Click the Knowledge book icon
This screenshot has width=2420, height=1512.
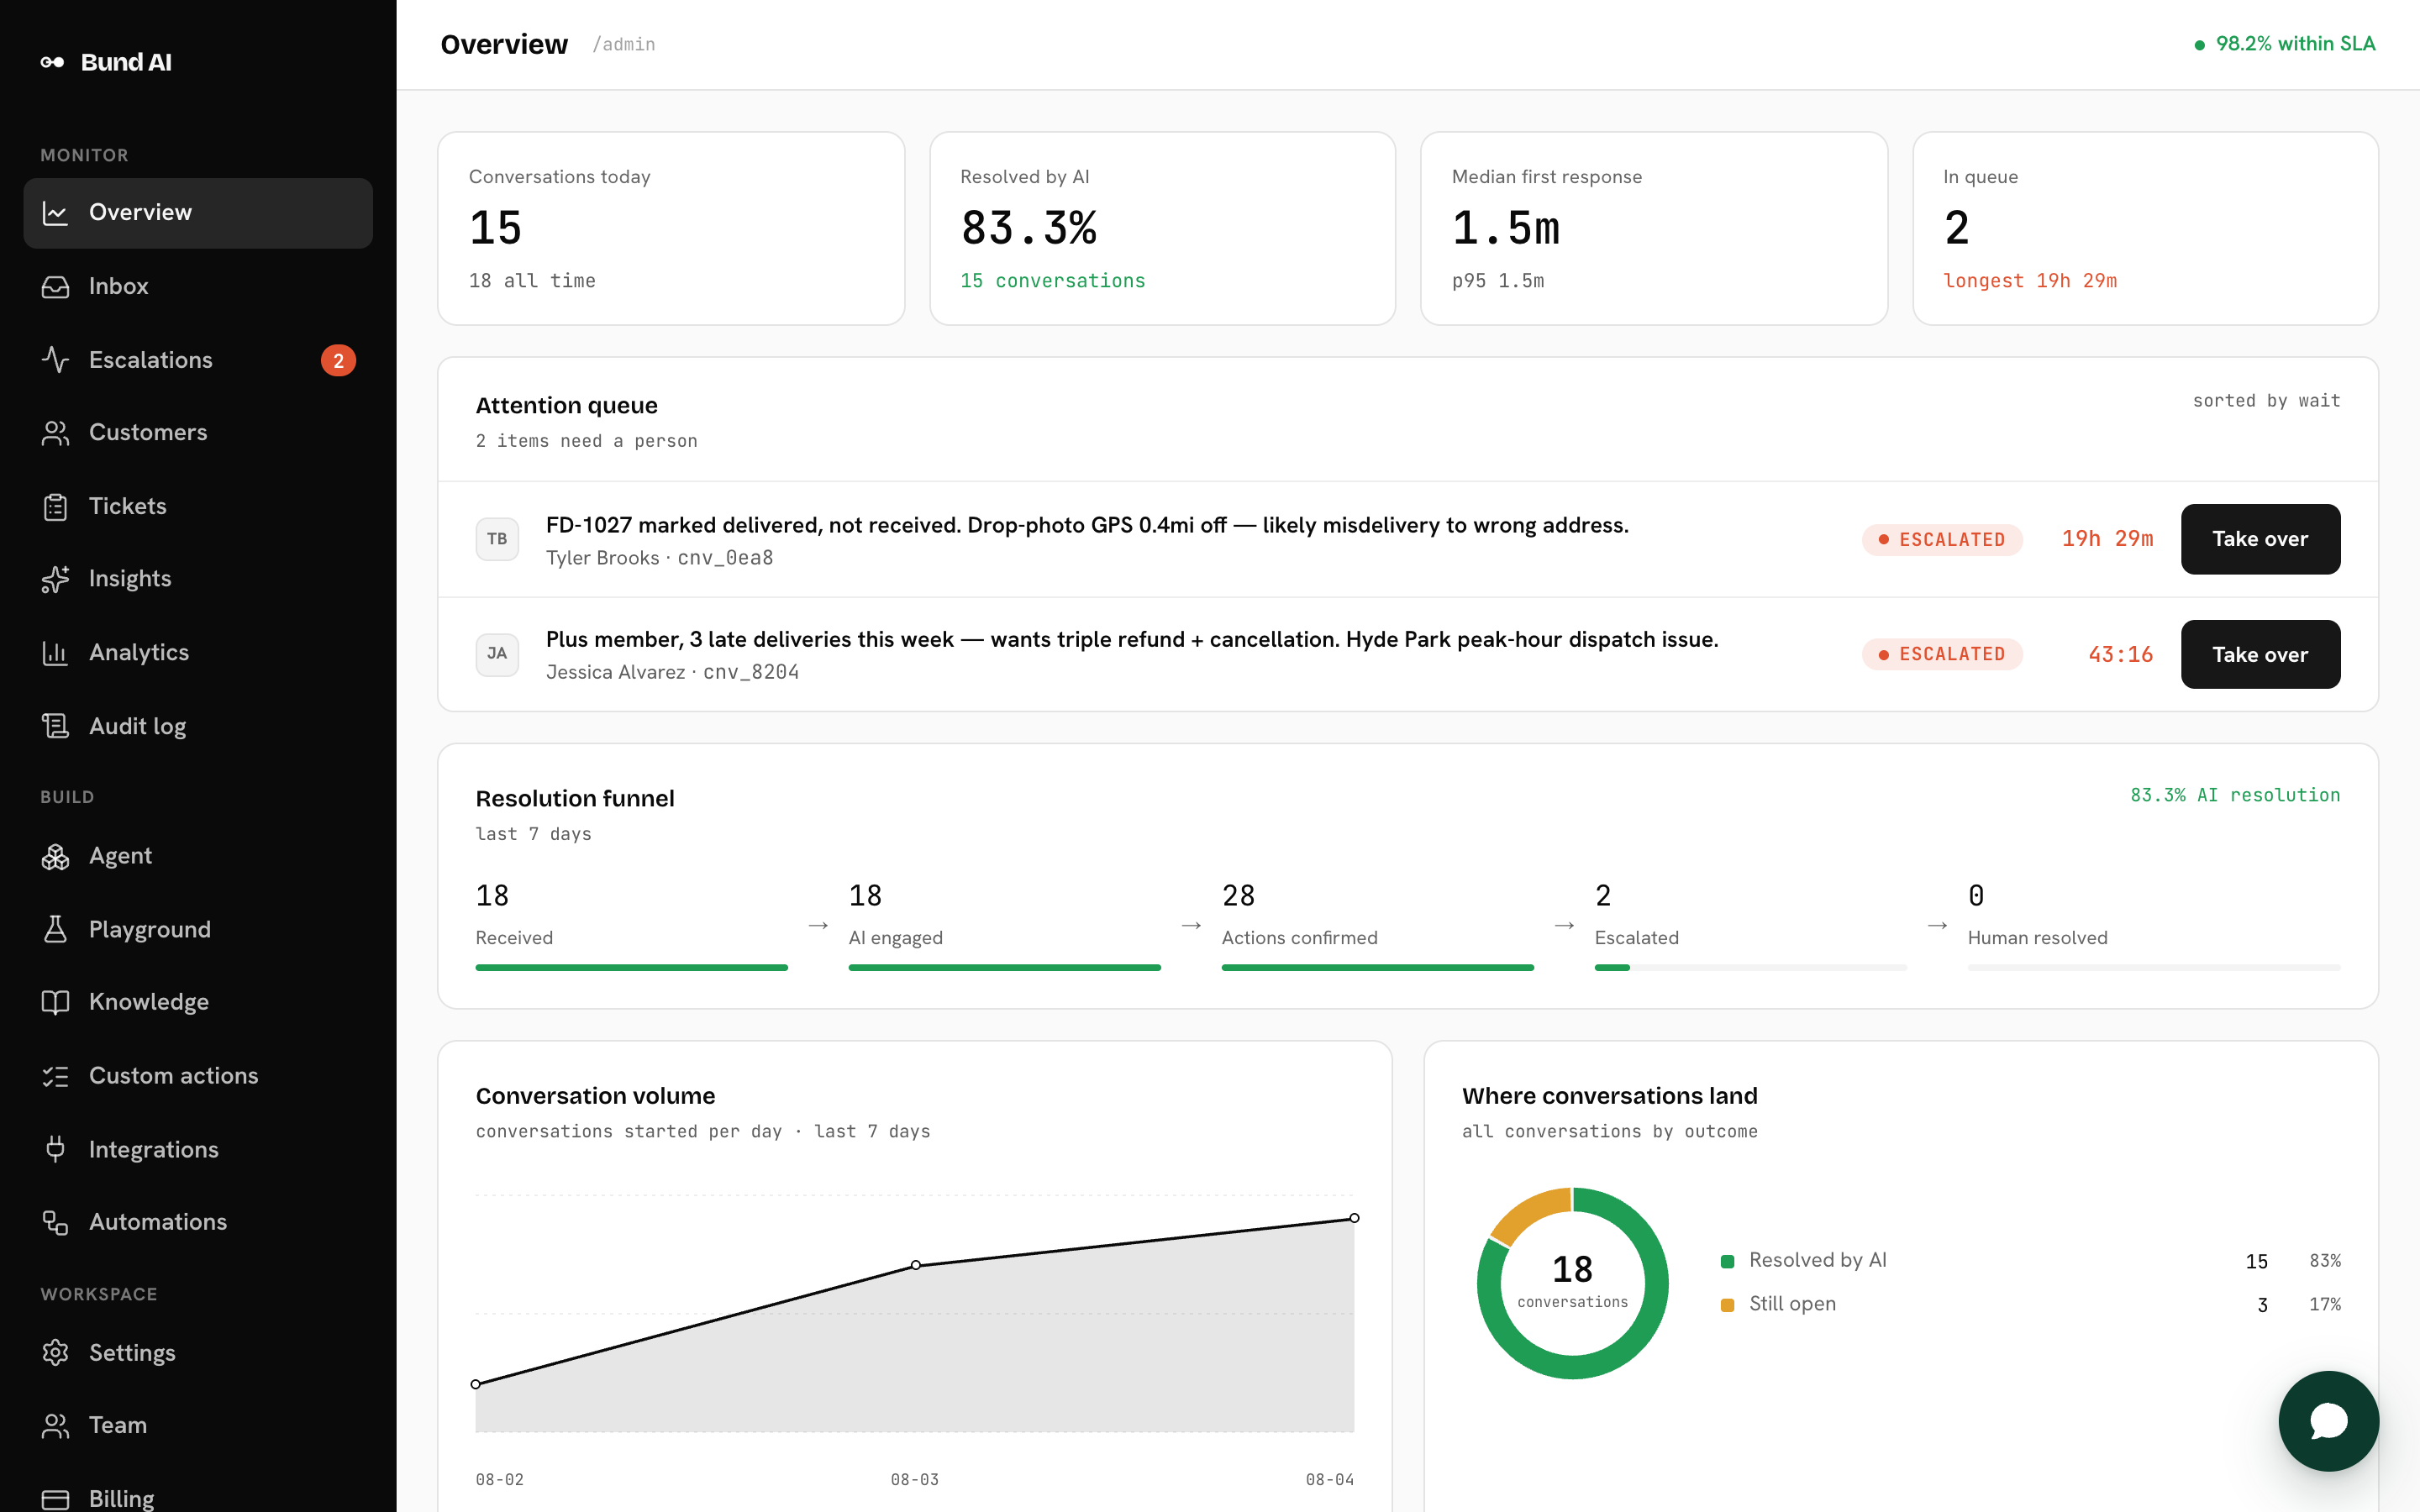55,1002
